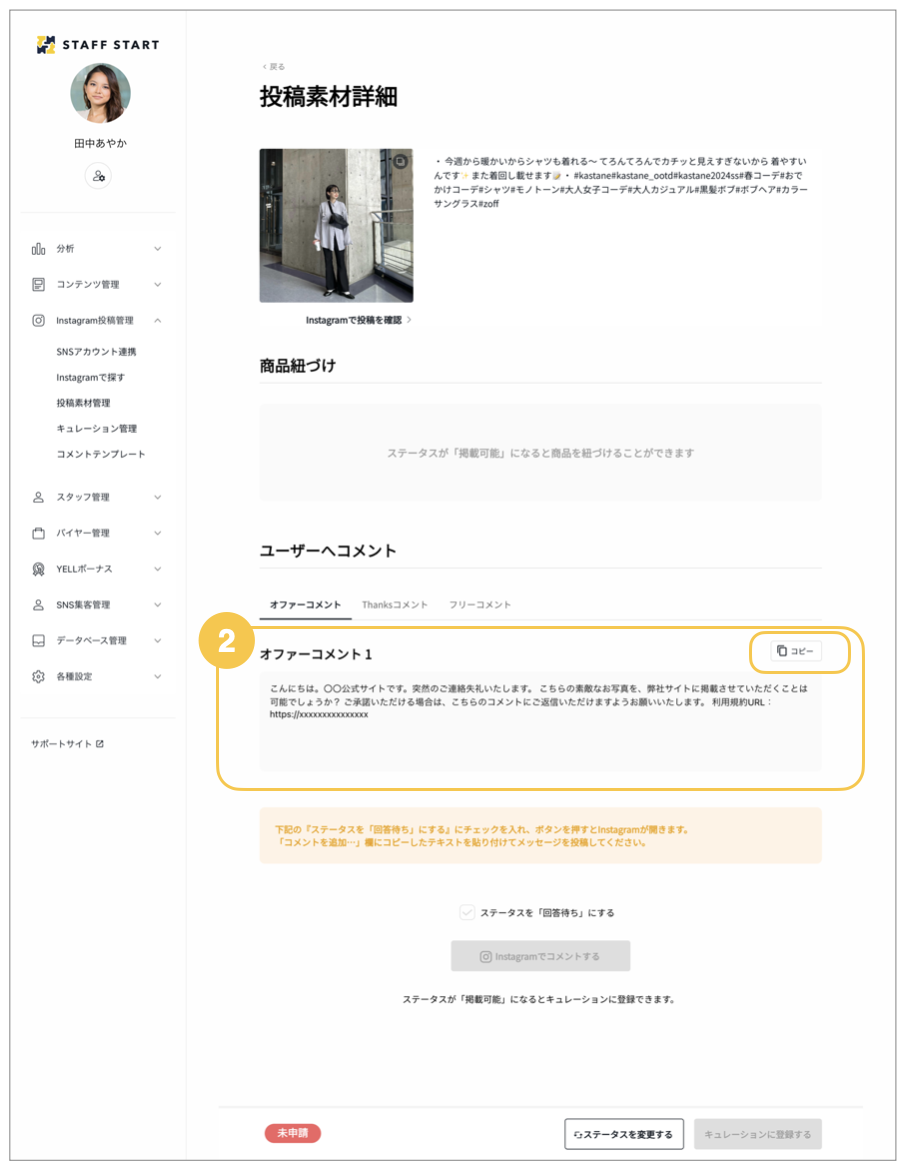Image resolution: width=908 pixels, height=1176 pixels.
Task: Click the user settings icon below the name
Action: (98, 176)
